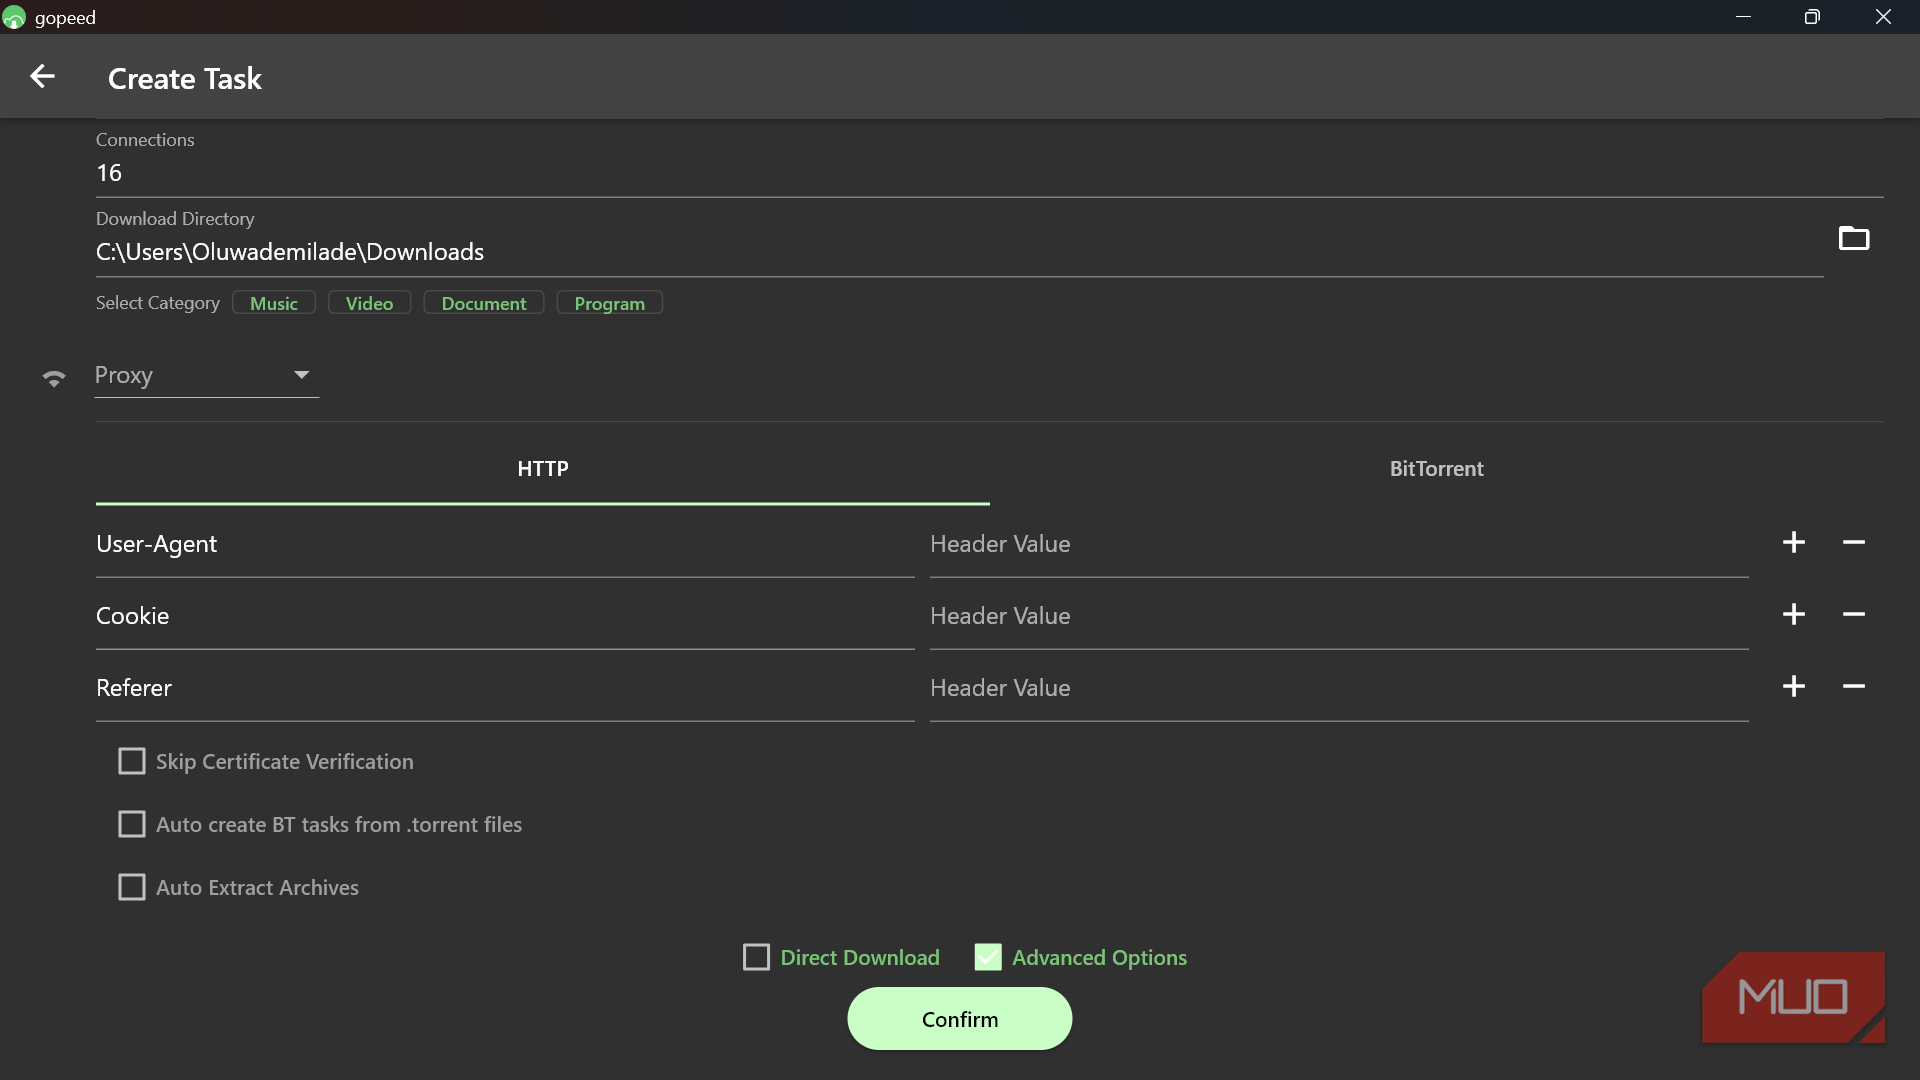Tick the Direct Download checkbox

pyautogui.click(x=757, y=957)
